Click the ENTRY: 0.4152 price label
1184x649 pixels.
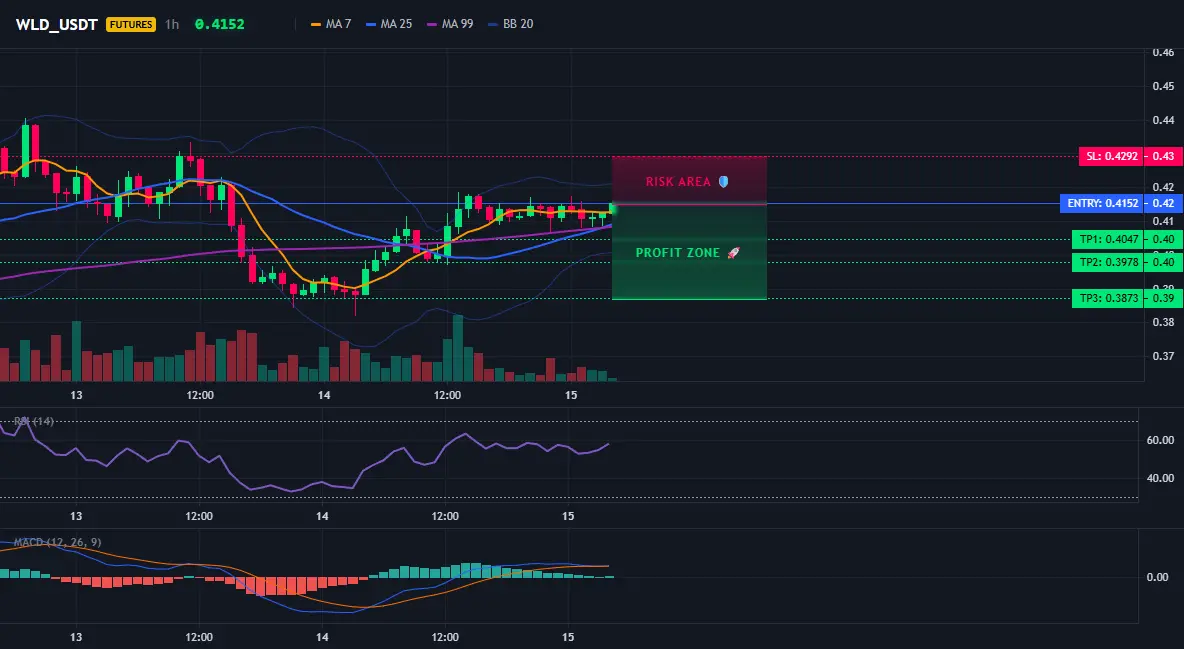pyautogui.click(x=1102, y=203)
